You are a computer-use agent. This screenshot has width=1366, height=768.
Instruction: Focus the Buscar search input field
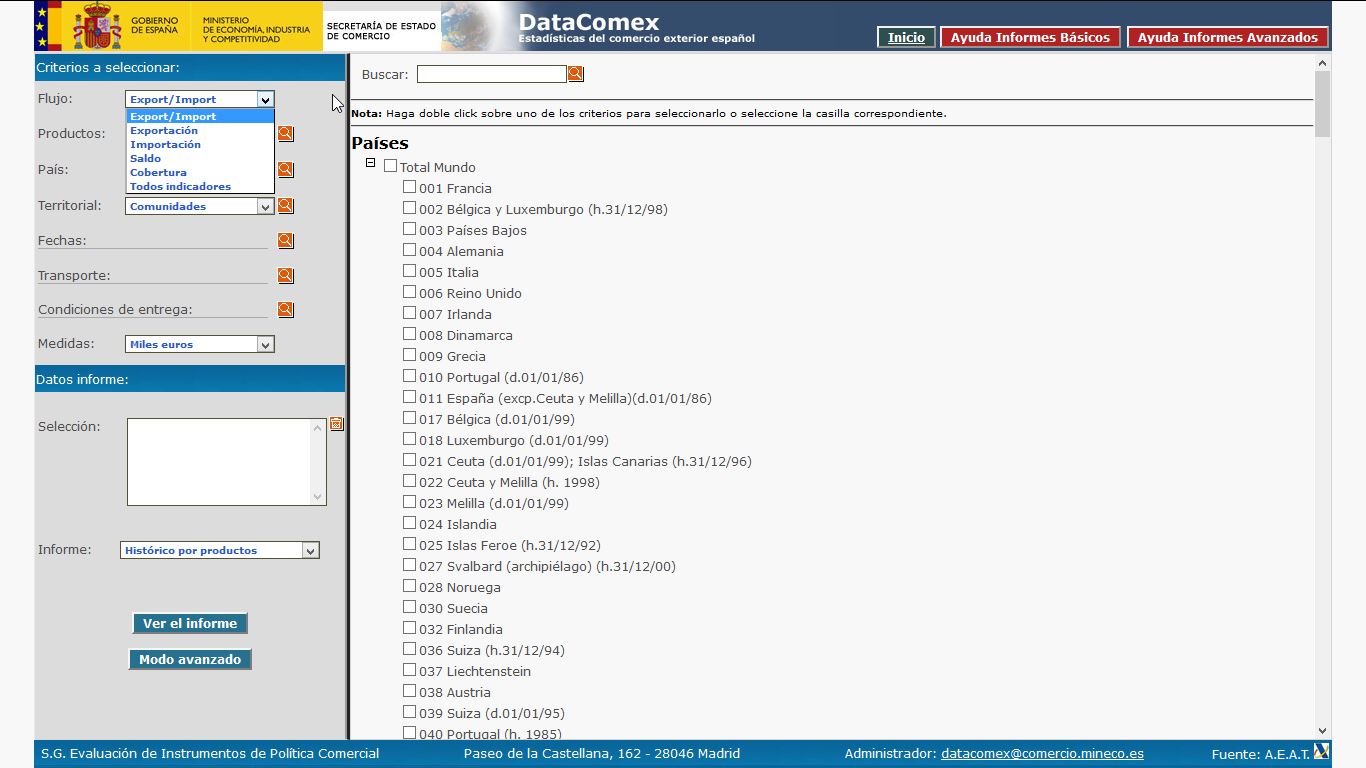491,74
